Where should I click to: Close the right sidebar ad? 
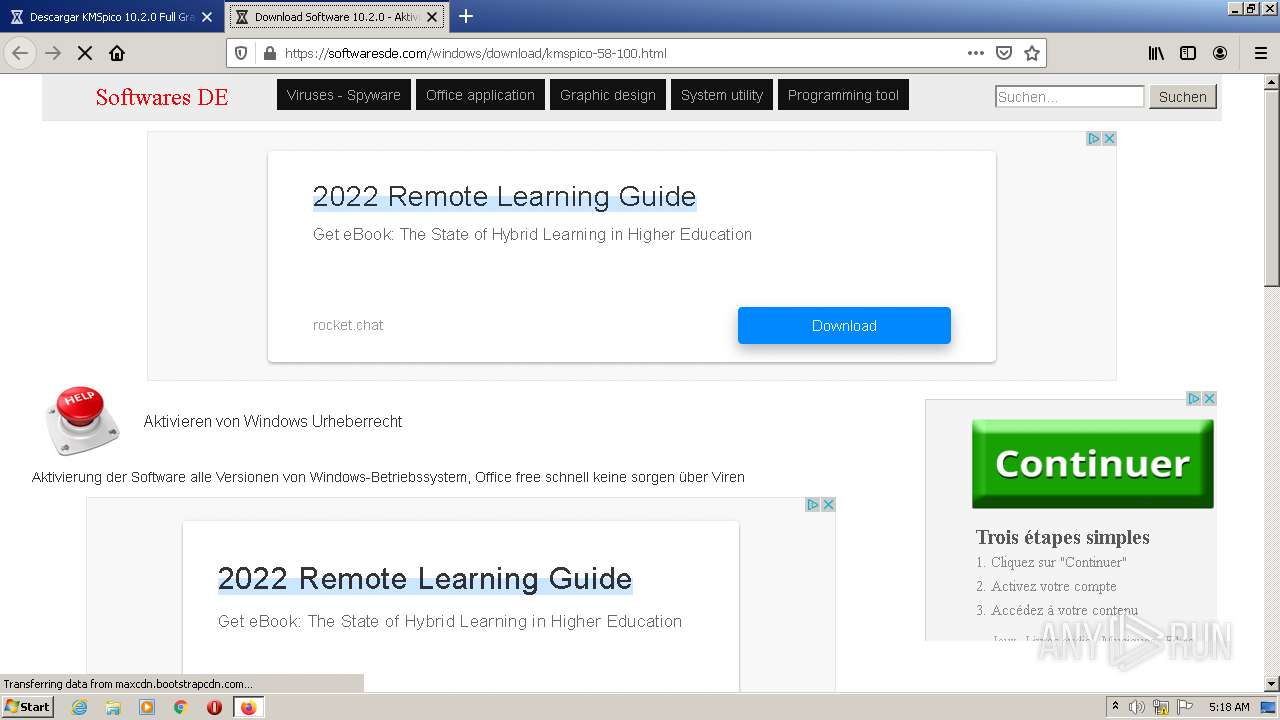(1209, 398)
